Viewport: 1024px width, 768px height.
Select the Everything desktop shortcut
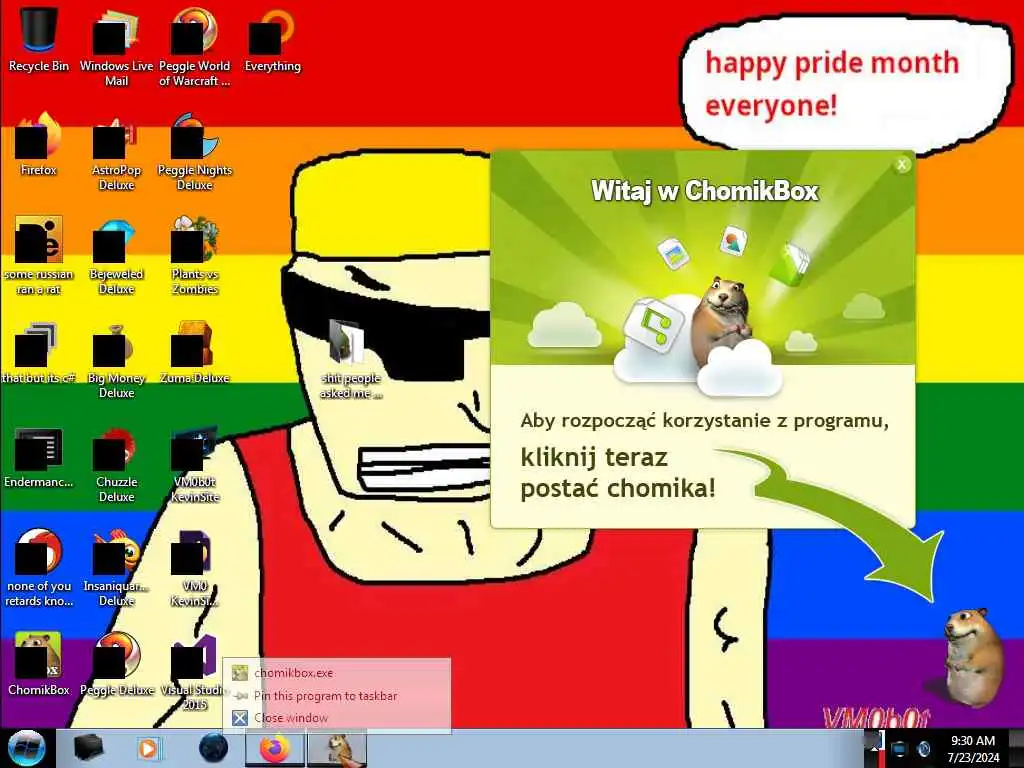(x=272, y=39)
